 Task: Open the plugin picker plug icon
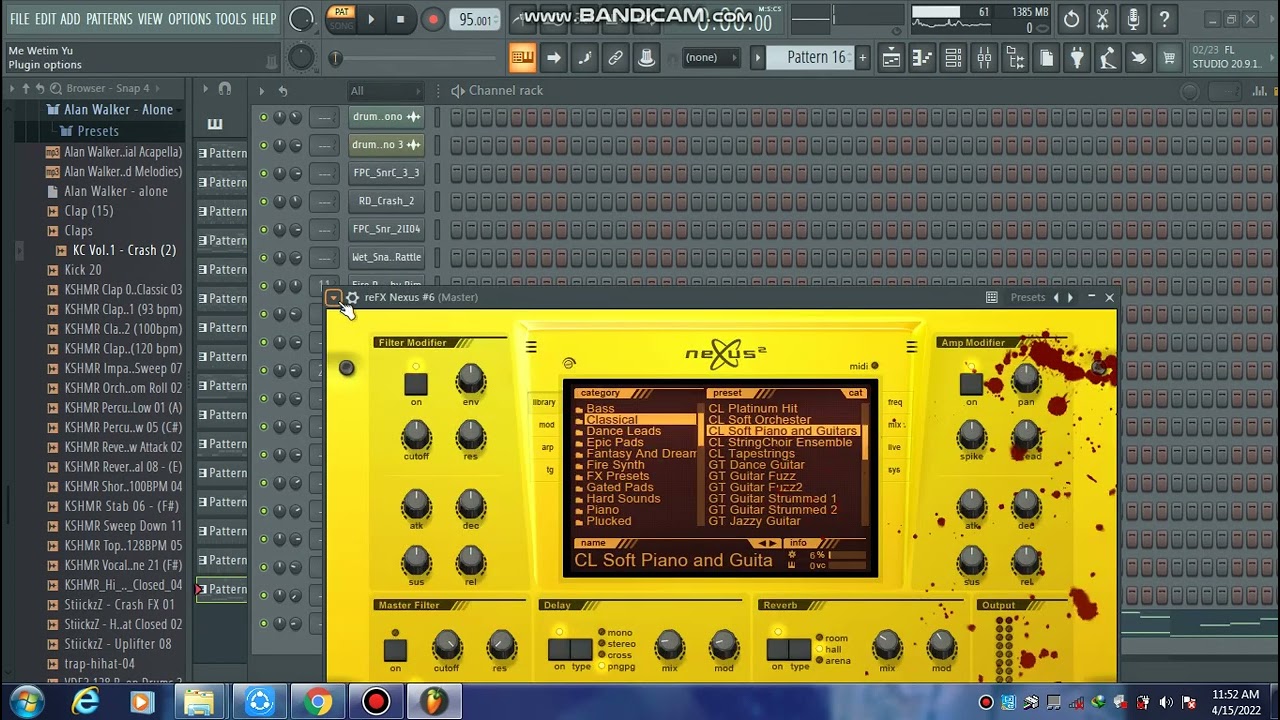click(1077, 59)
